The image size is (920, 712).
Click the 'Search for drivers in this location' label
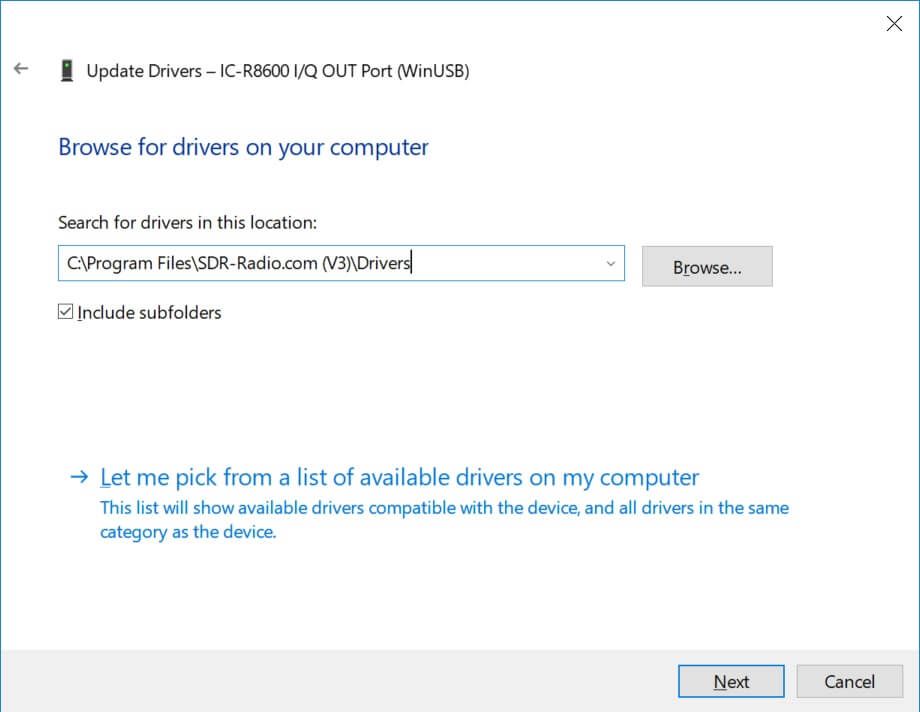coord(187,222)
